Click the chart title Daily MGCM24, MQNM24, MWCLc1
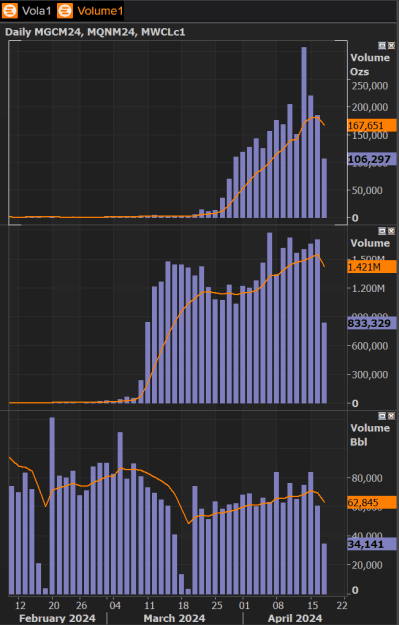The width and height of the screenshot is (399, 625). (95, 32)
